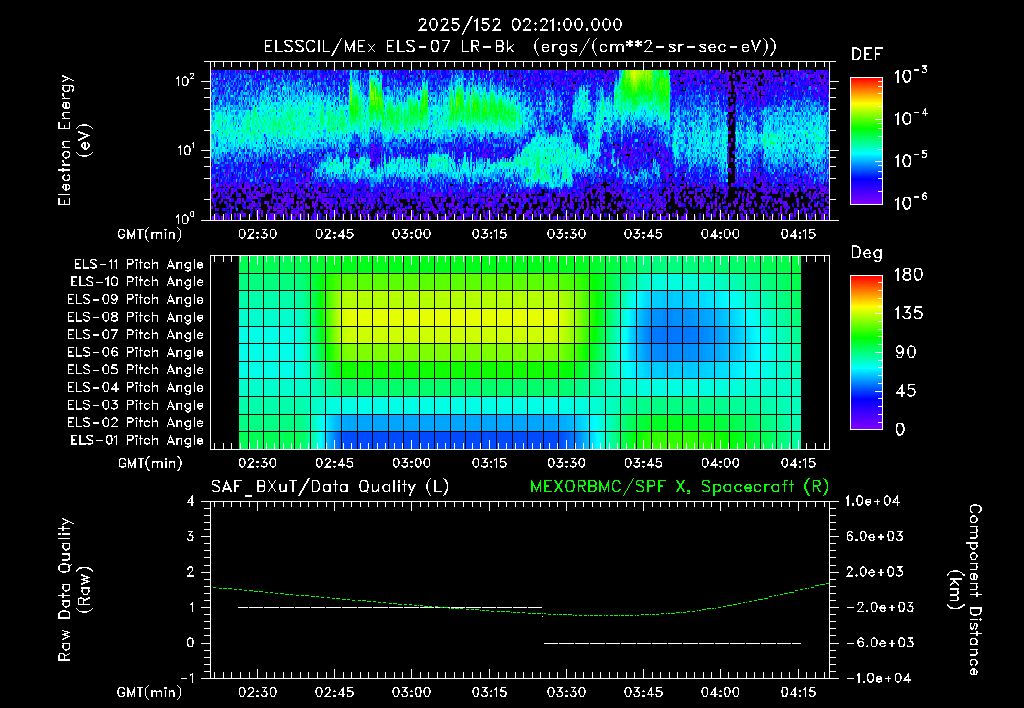This screenshot has height=708, width=1024.
Task: Select the ELS-05 Pitch Angle row label
Action: [136, 370]
